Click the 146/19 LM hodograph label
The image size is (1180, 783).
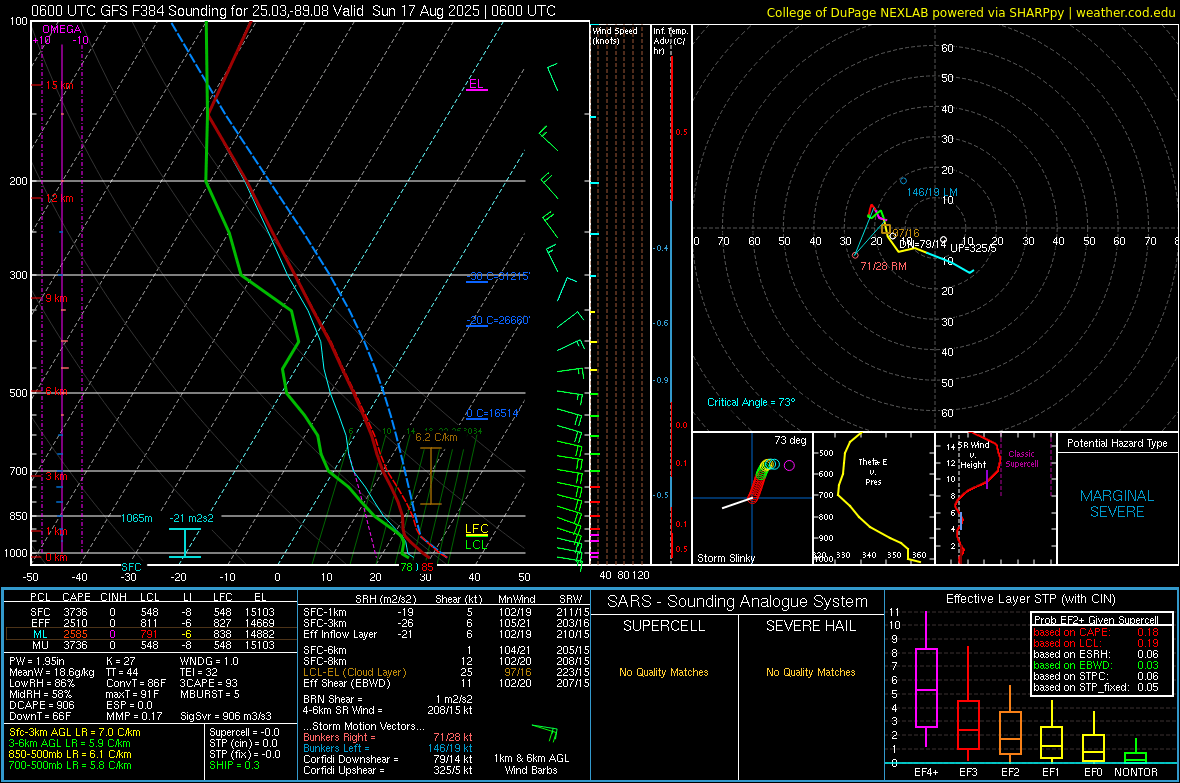click(932, 192)
